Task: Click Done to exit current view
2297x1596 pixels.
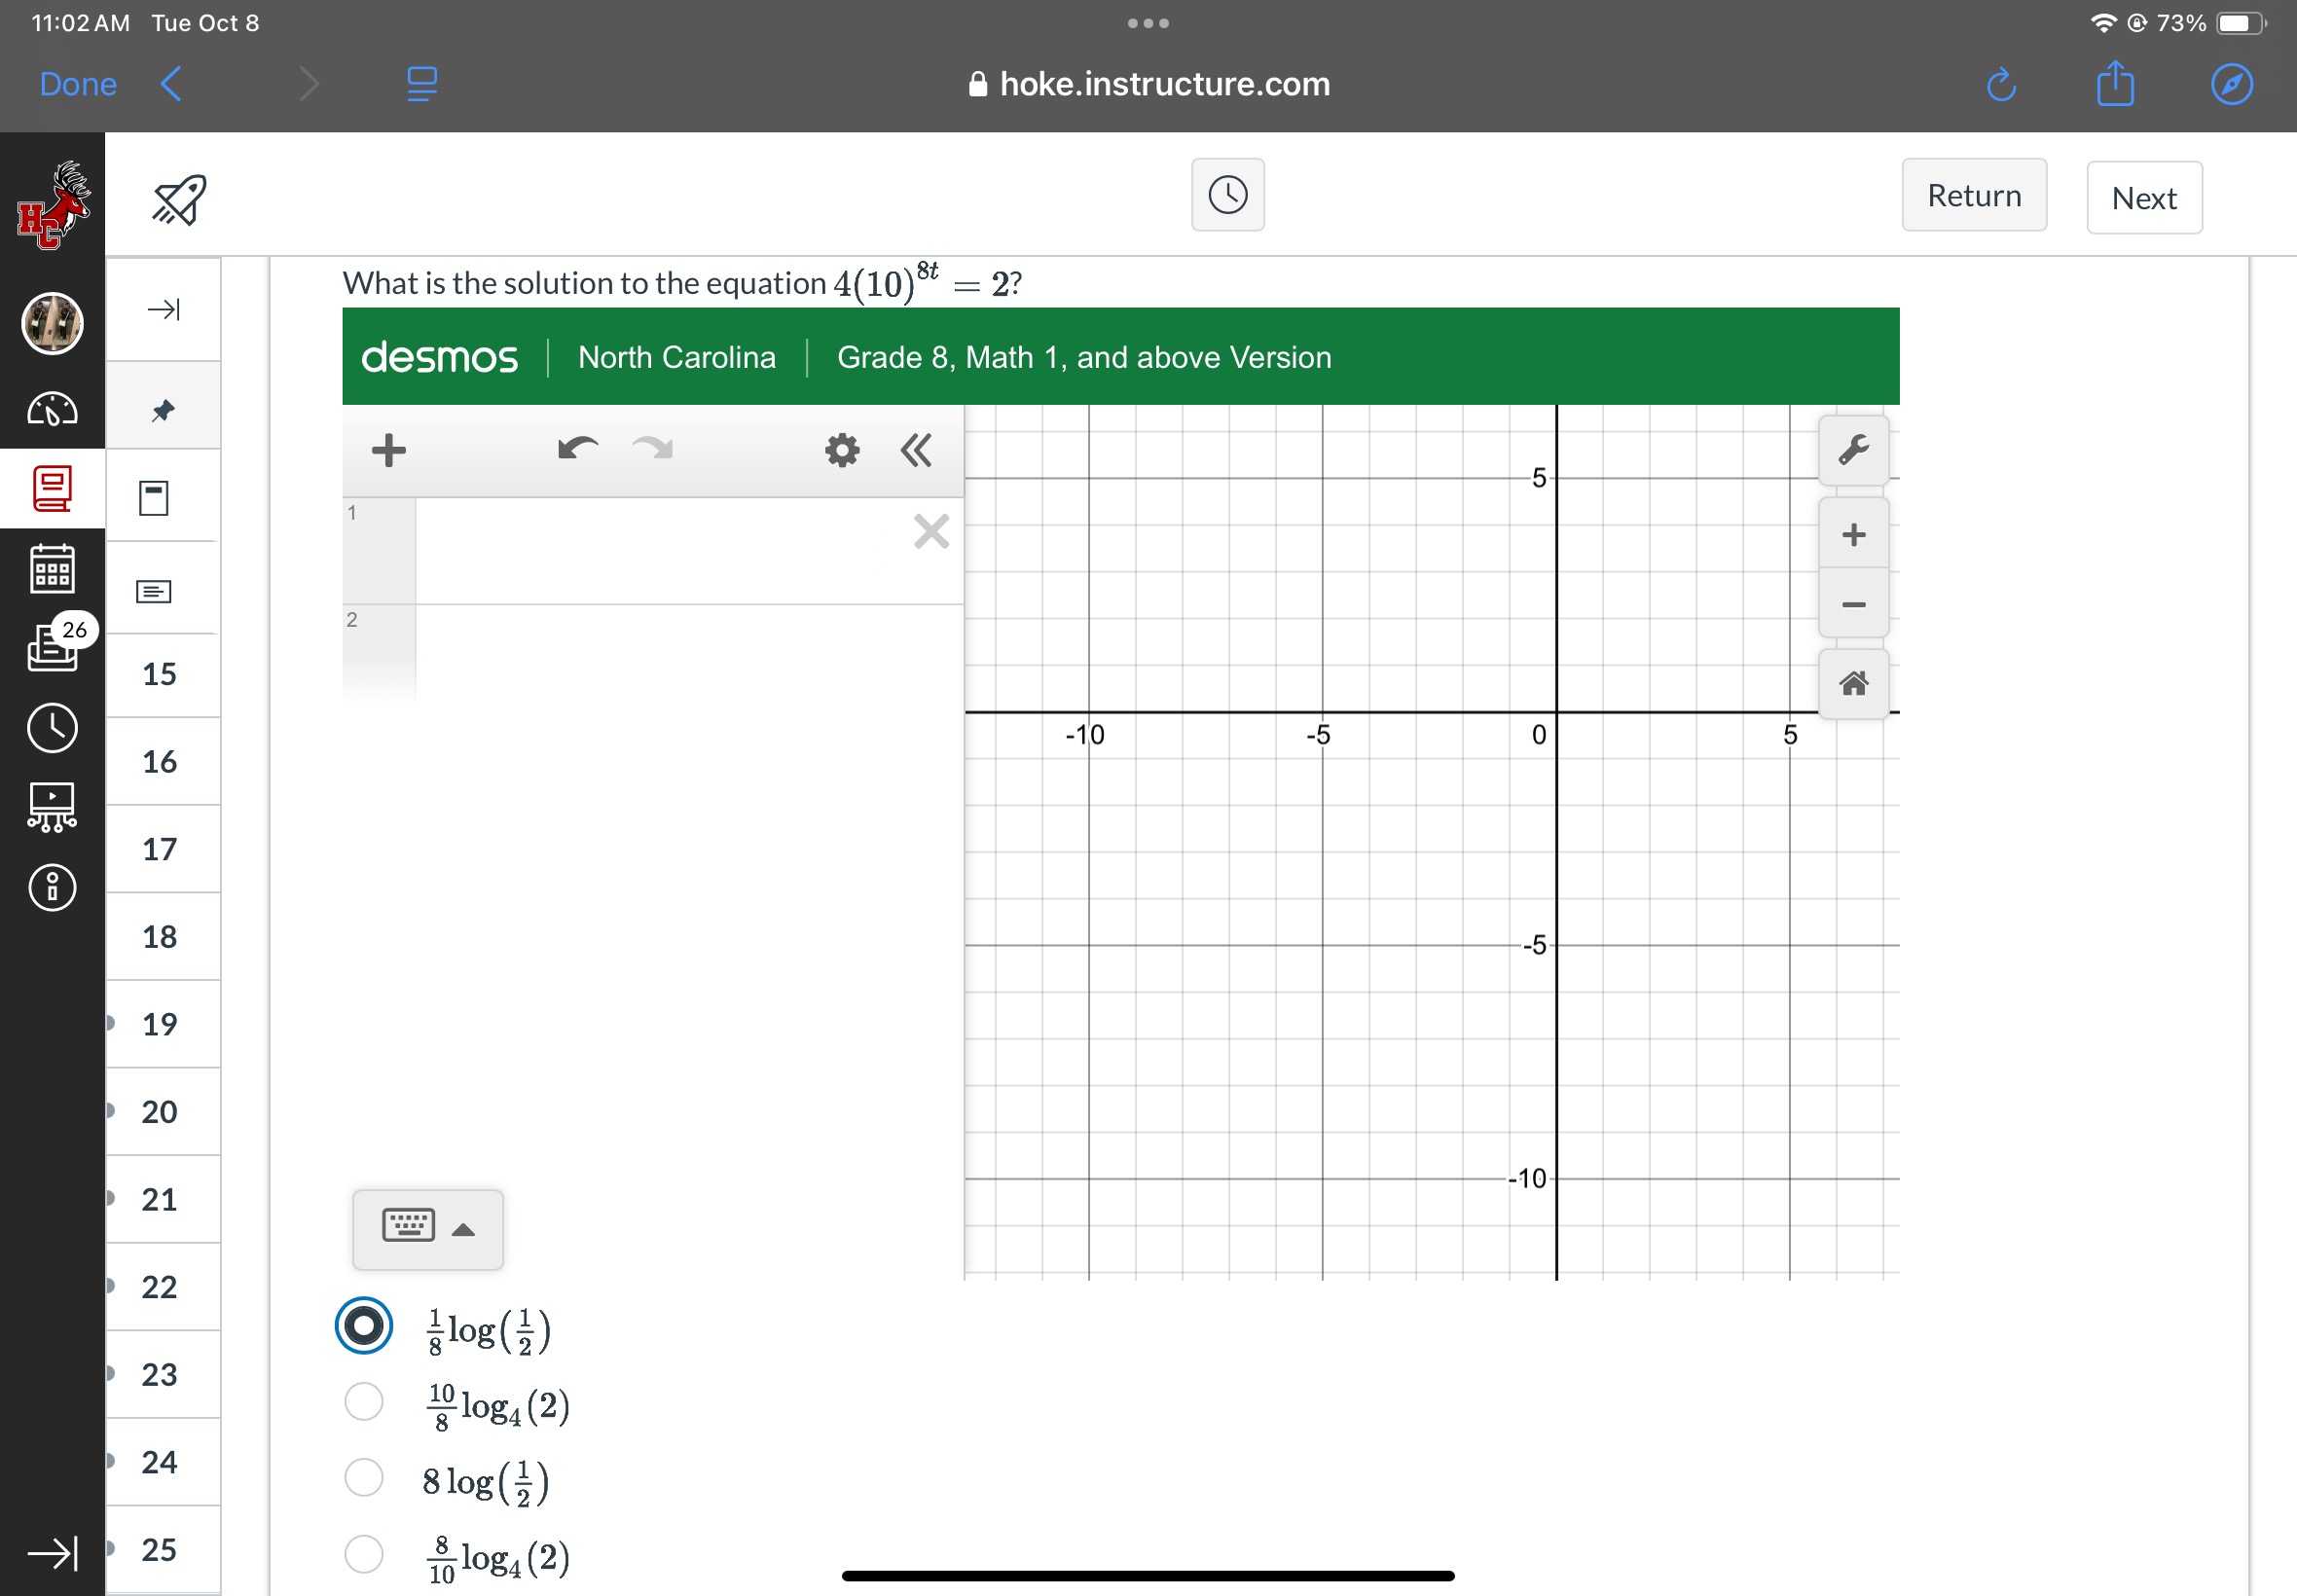Action: click(x=77, y=80)
